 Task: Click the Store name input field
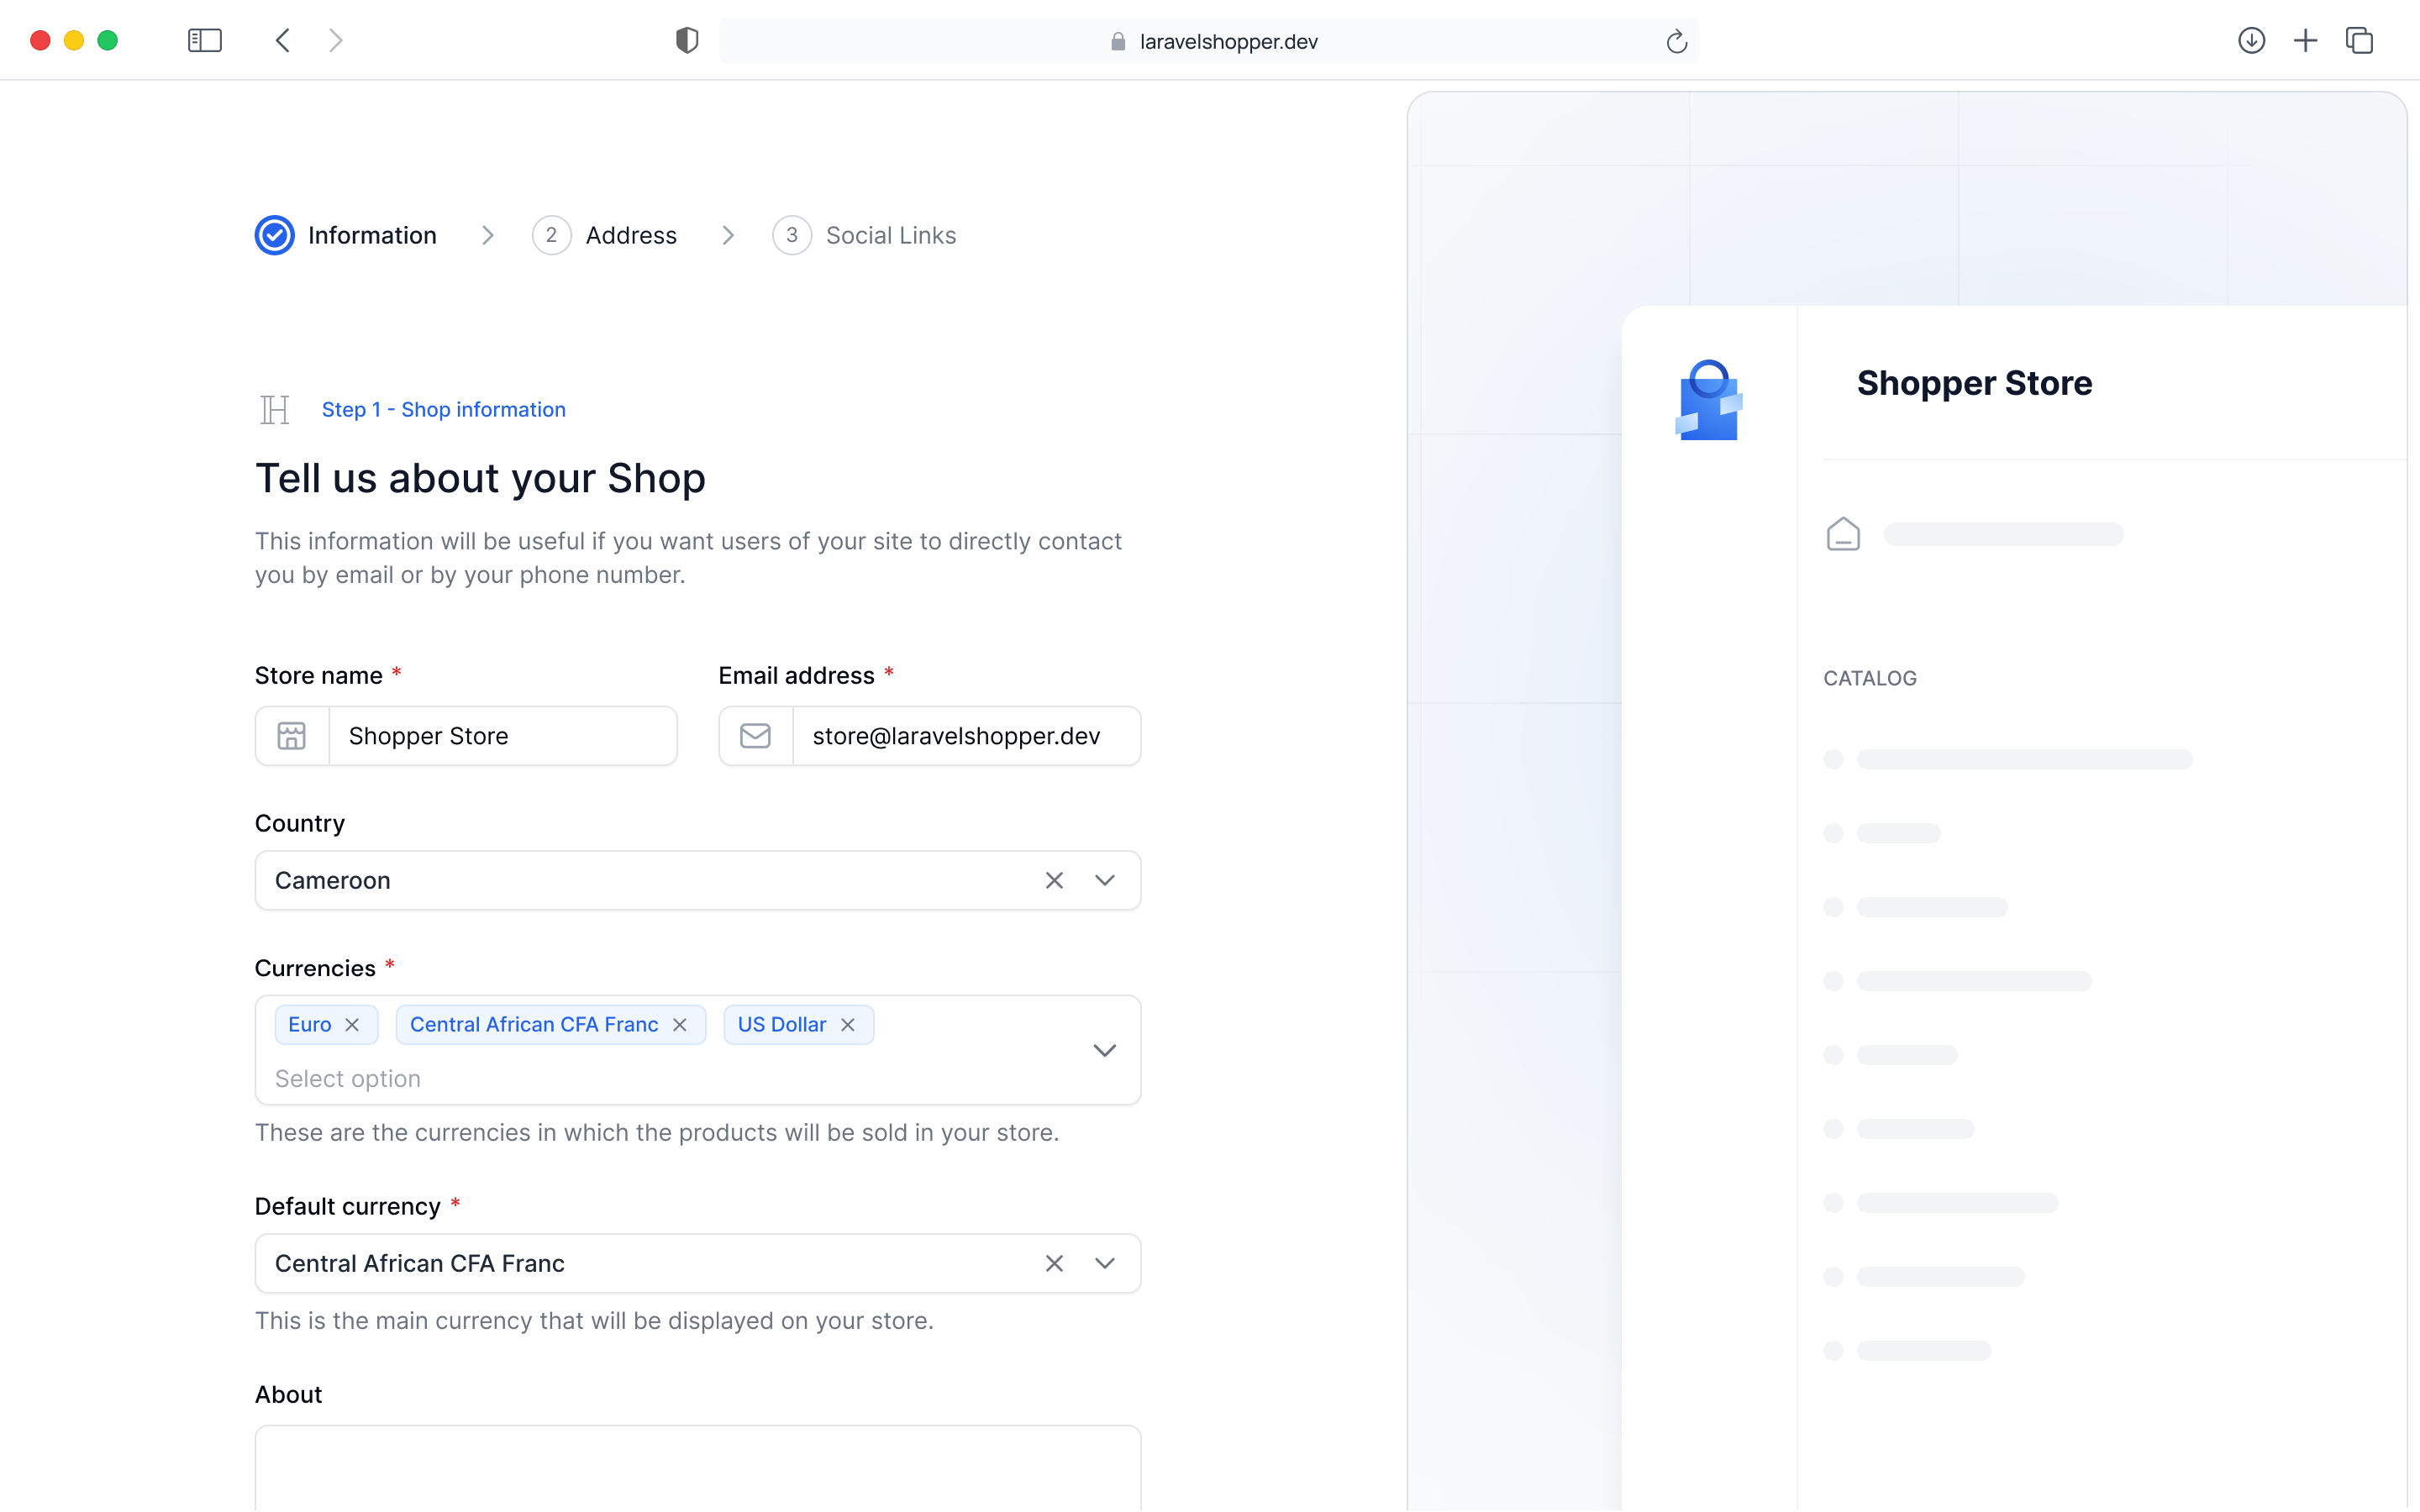(x=502, y=736)
